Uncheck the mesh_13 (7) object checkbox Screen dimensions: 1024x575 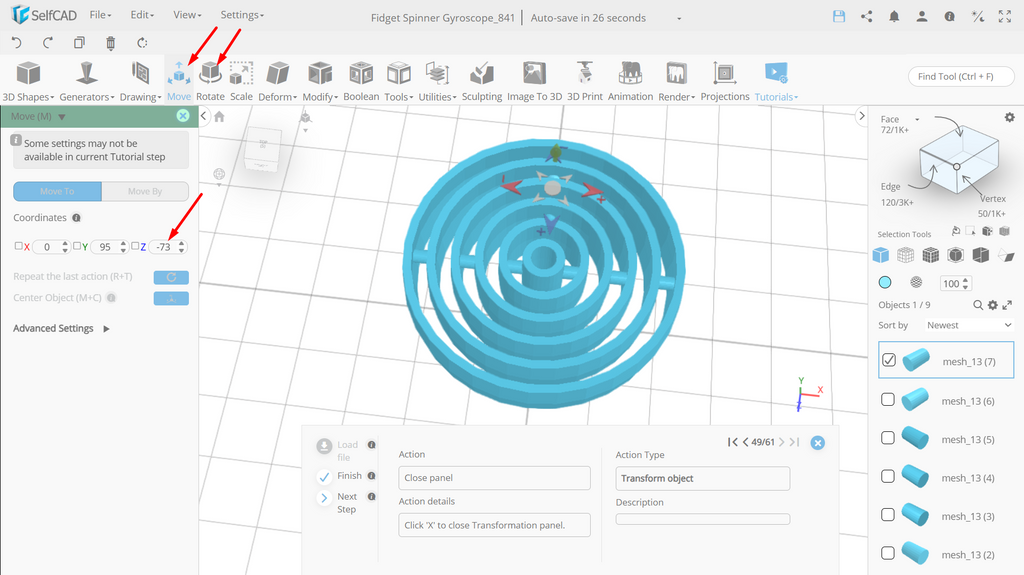[x=889, y=360]
